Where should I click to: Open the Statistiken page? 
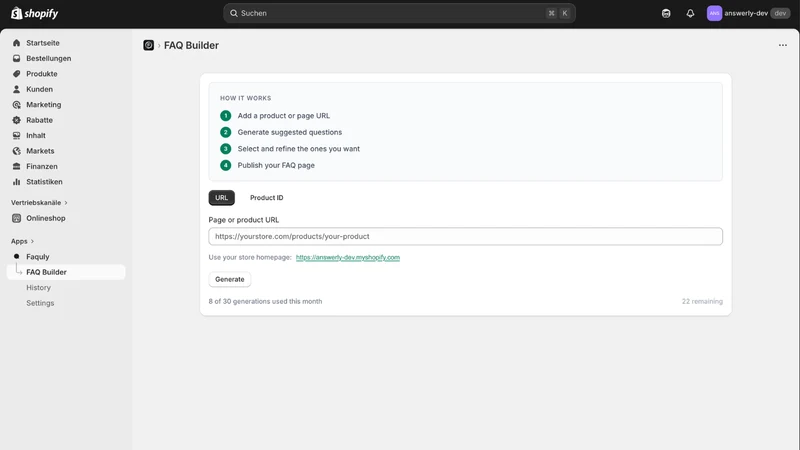click(44, 182)
